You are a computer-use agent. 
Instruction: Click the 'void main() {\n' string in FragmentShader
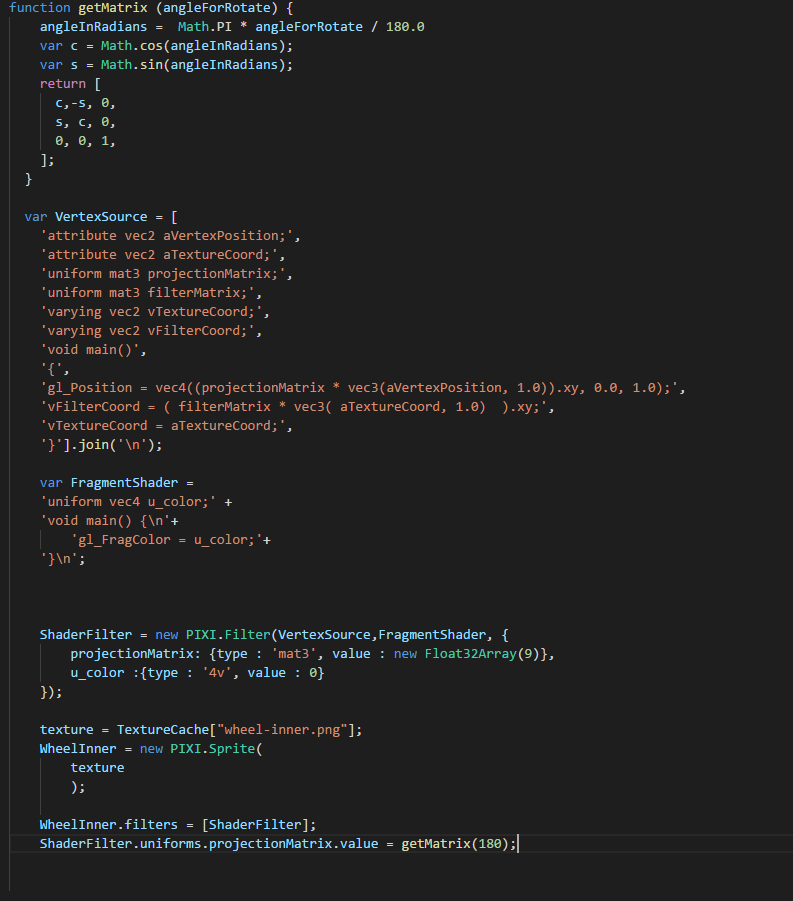pyautogui.click(x=105, y=521)
